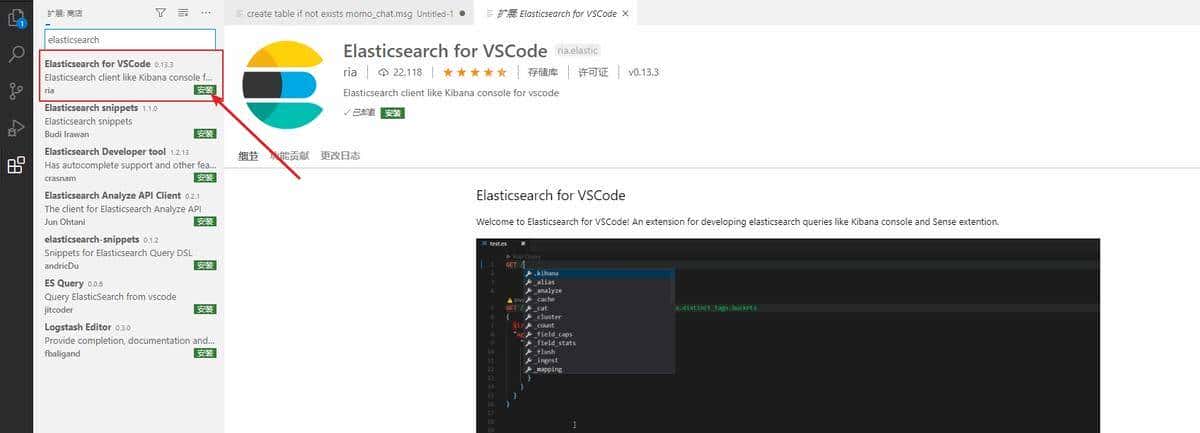
Task: Click the elasticsearch extension search box
Action: (x=130, y=40)
